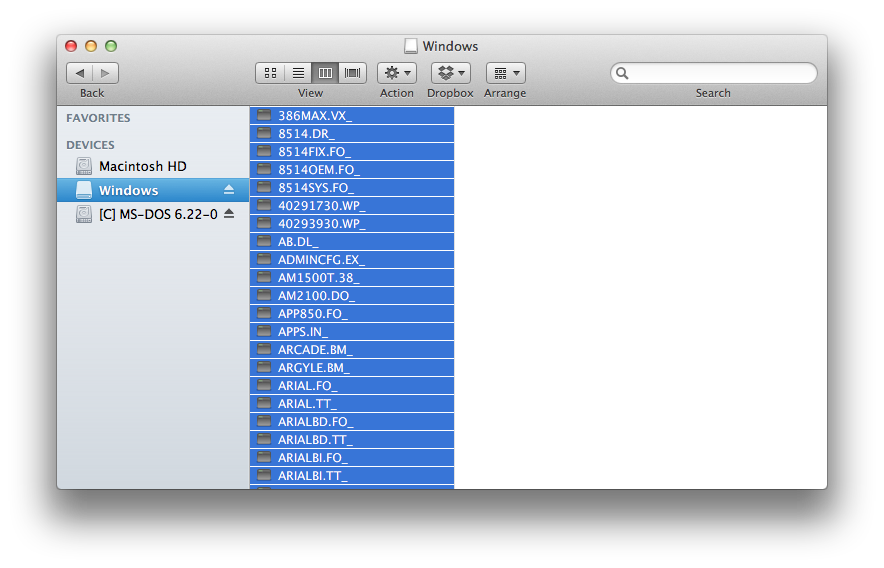This screenshot has height=568, width=884.
Task: Click the Macintosh HD drive icon
Action: (x=84, y=166)
